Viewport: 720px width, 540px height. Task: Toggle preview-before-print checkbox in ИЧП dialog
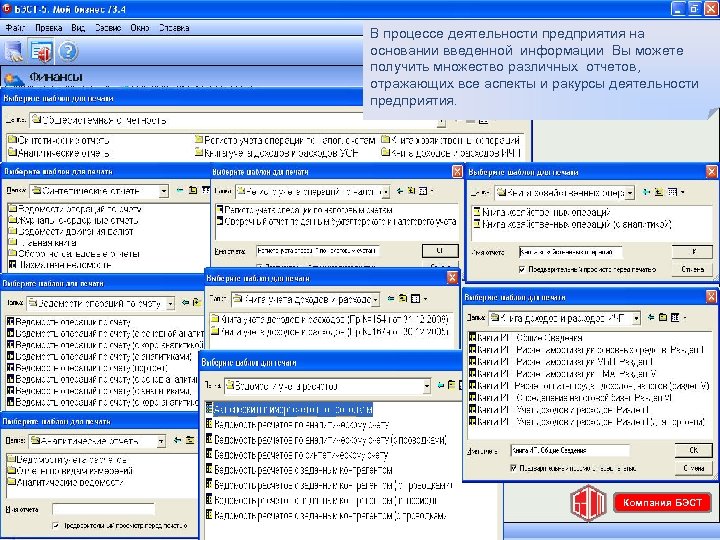[x=513, y=468]
